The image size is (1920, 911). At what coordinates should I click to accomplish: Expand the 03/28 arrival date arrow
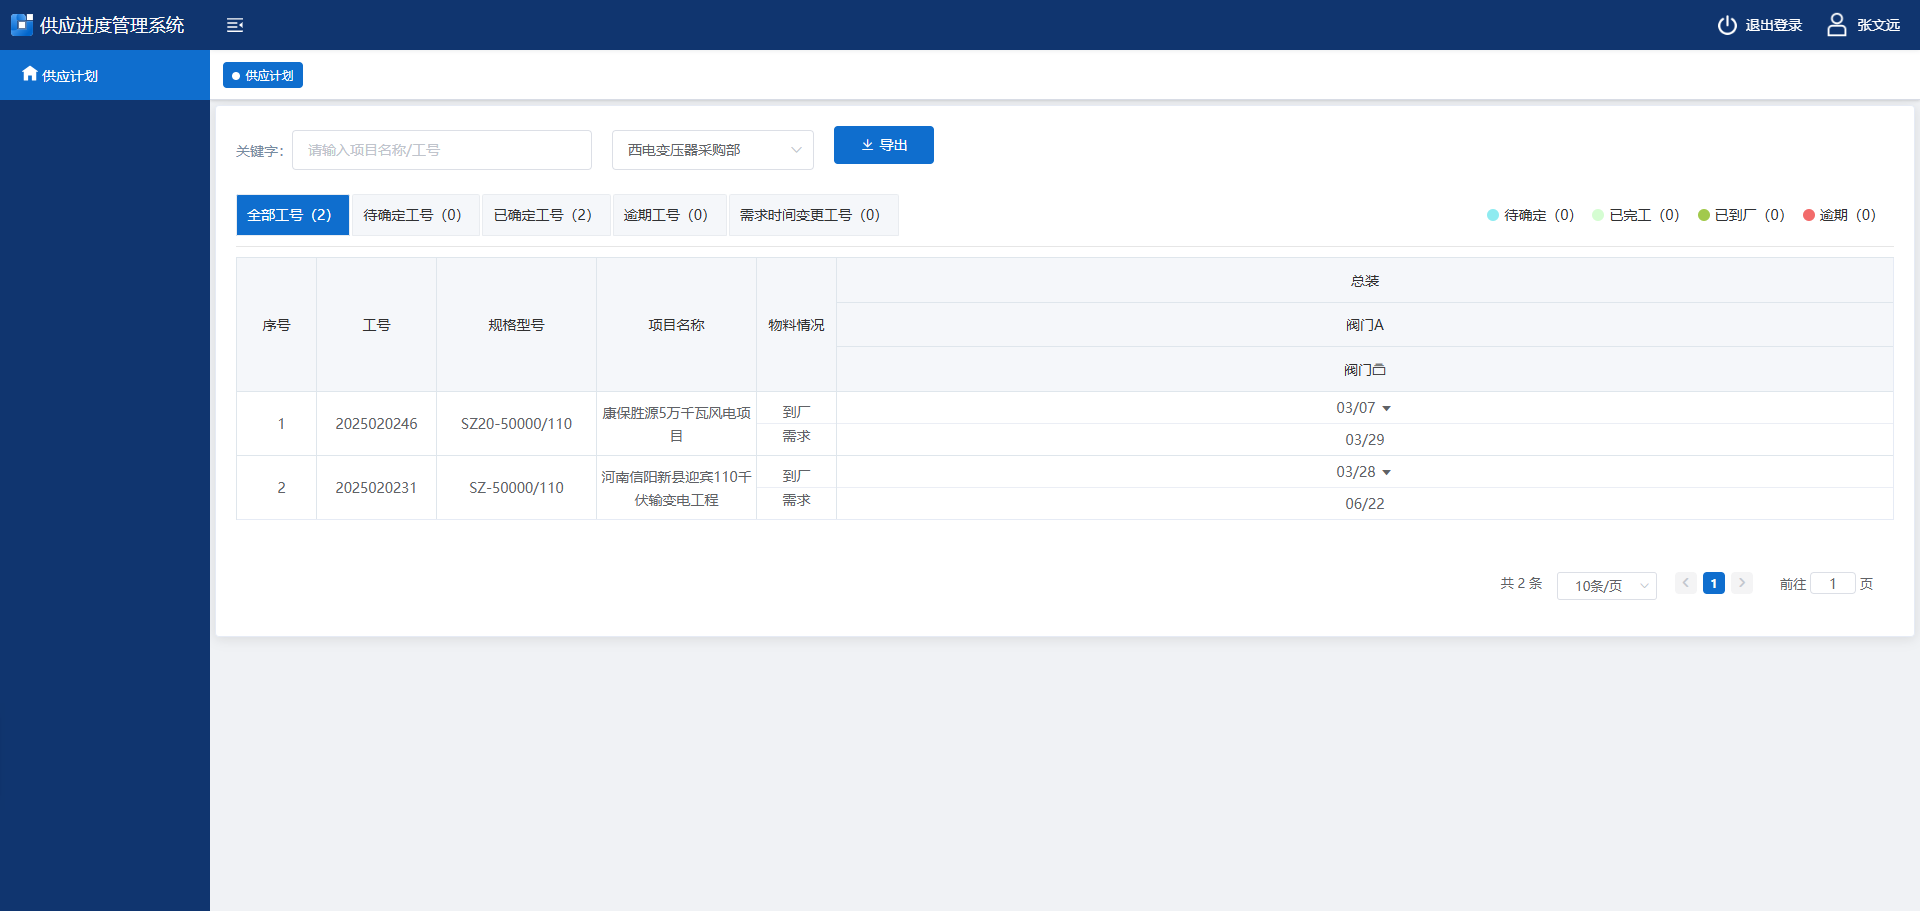point(1386,472)
